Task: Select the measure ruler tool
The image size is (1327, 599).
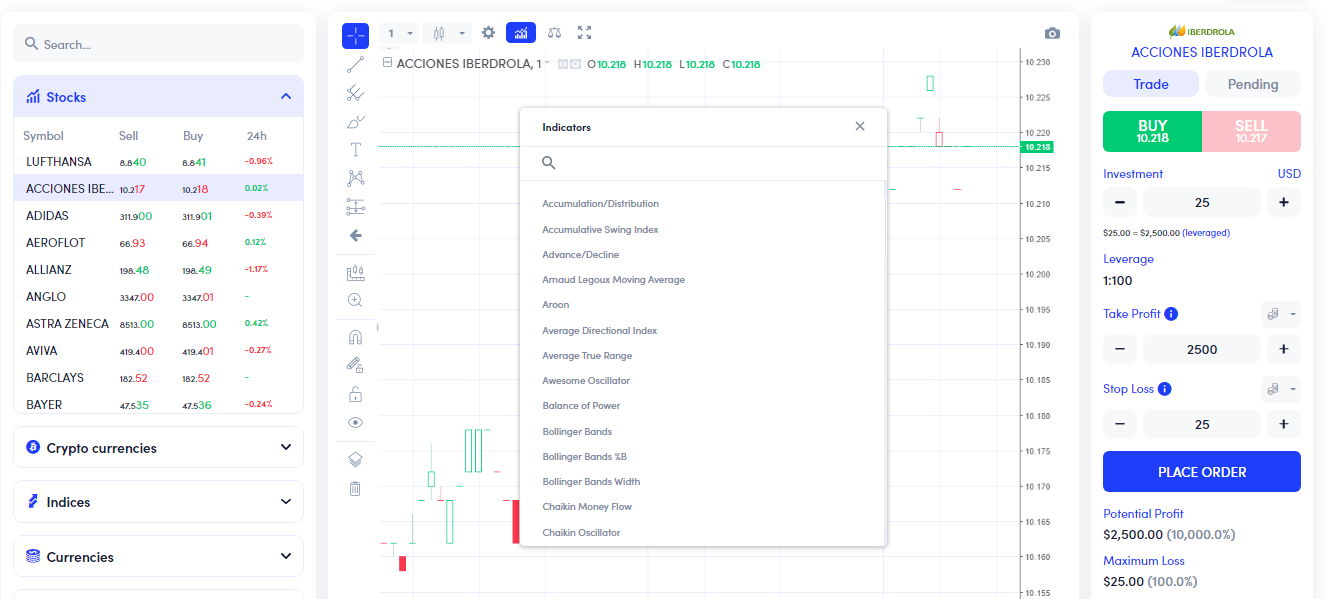Action: (355, 272)
